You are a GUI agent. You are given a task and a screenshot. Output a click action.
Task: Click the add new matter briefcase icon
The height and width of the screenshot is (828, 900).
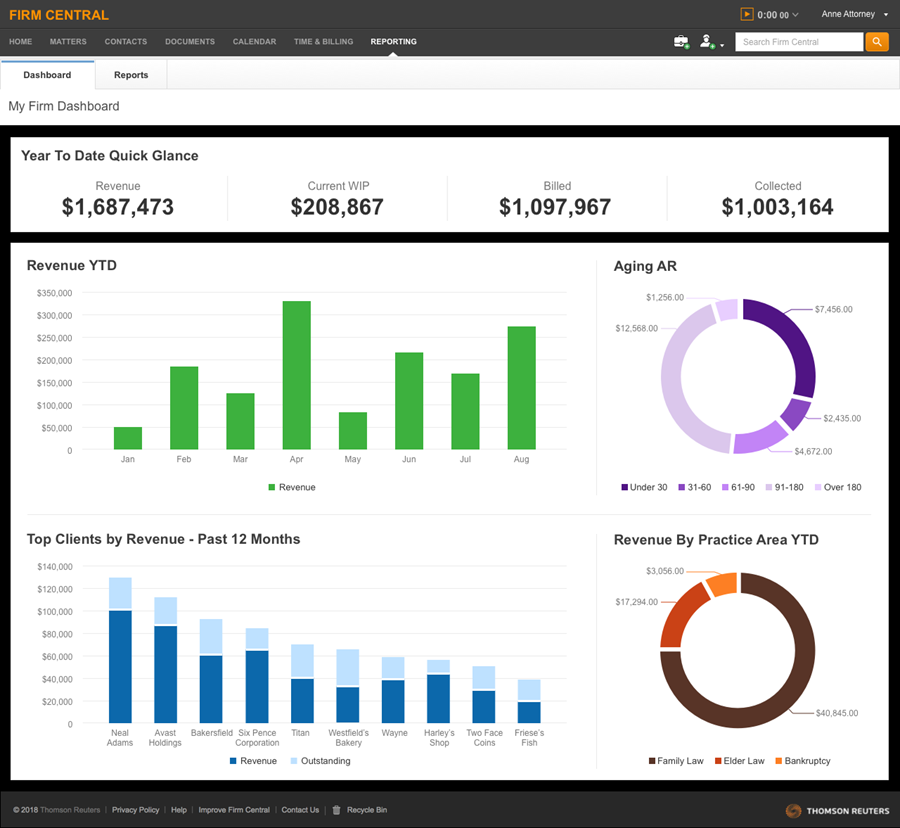681,42
